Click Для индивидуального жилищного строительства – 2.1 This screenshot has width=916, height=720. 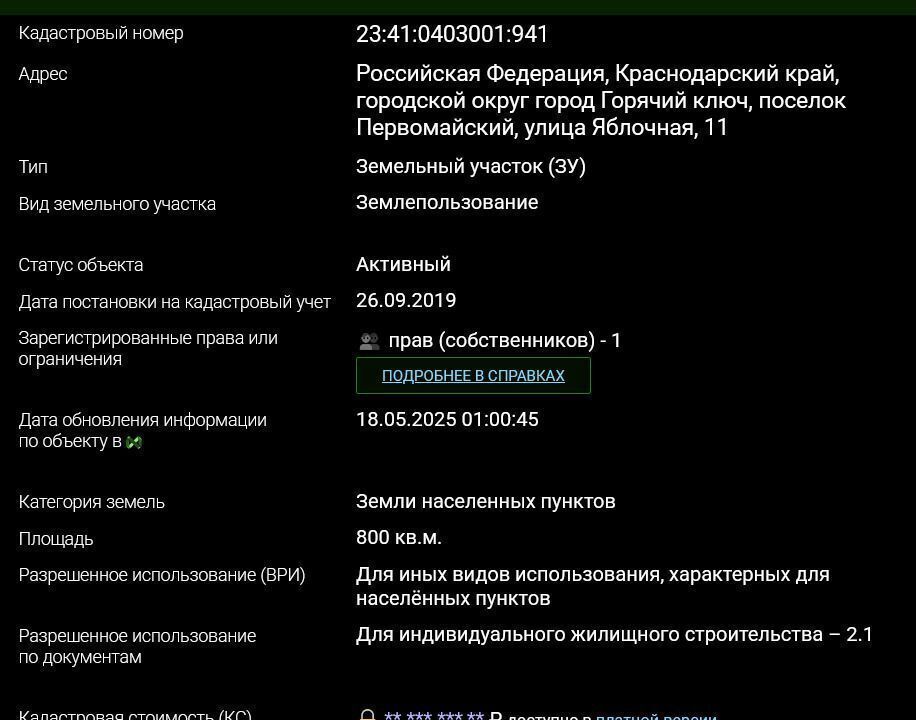pyautogui.click(x=614, y=635)
